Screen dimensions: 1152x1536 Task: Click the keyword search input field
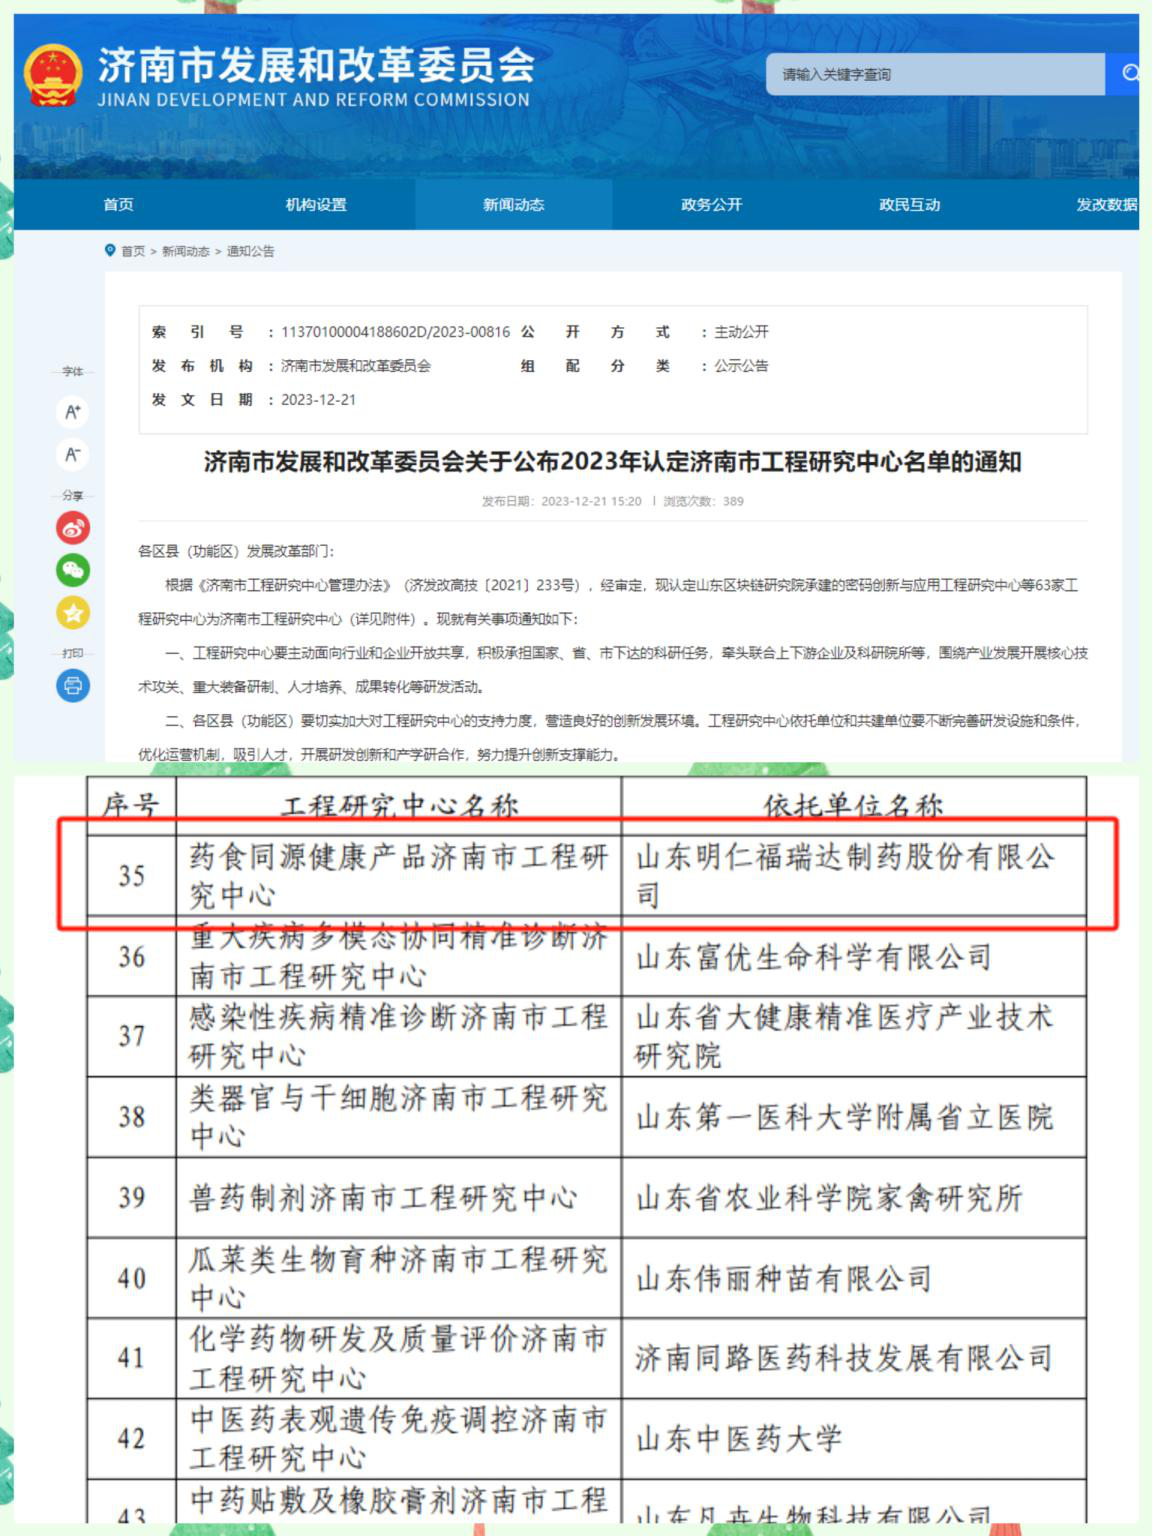click(x=936, y=74)
